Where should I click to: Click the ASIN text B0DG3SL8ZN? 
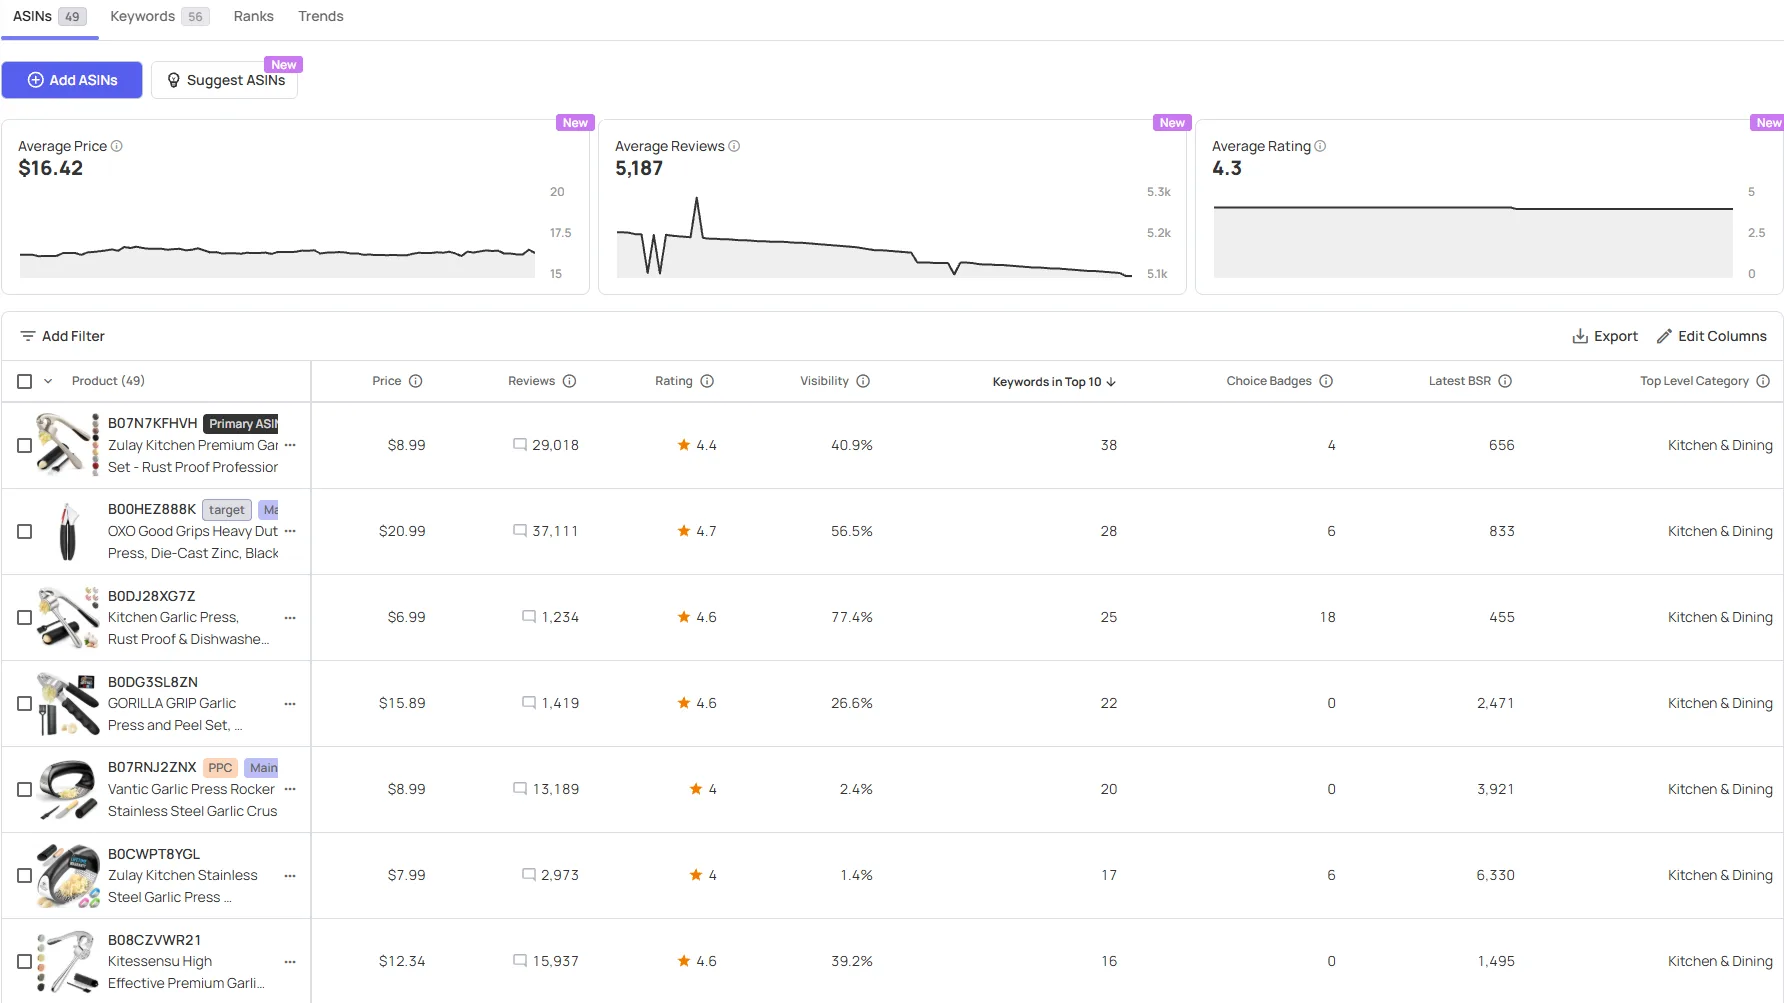(153, 682)
